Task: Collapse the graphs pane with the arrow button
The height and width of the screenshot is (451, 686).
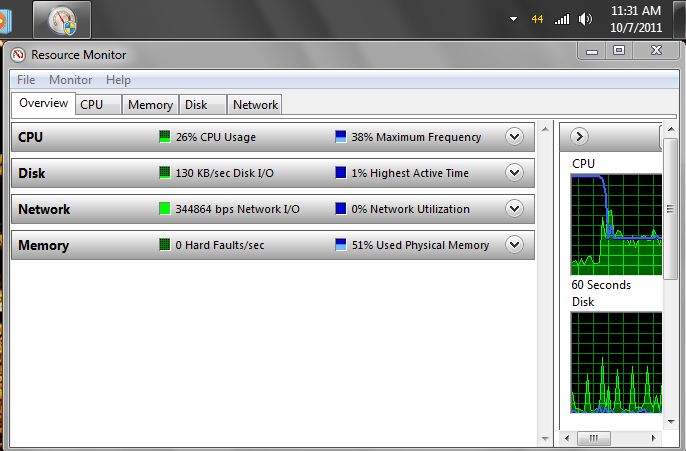Action: [579, 137]
